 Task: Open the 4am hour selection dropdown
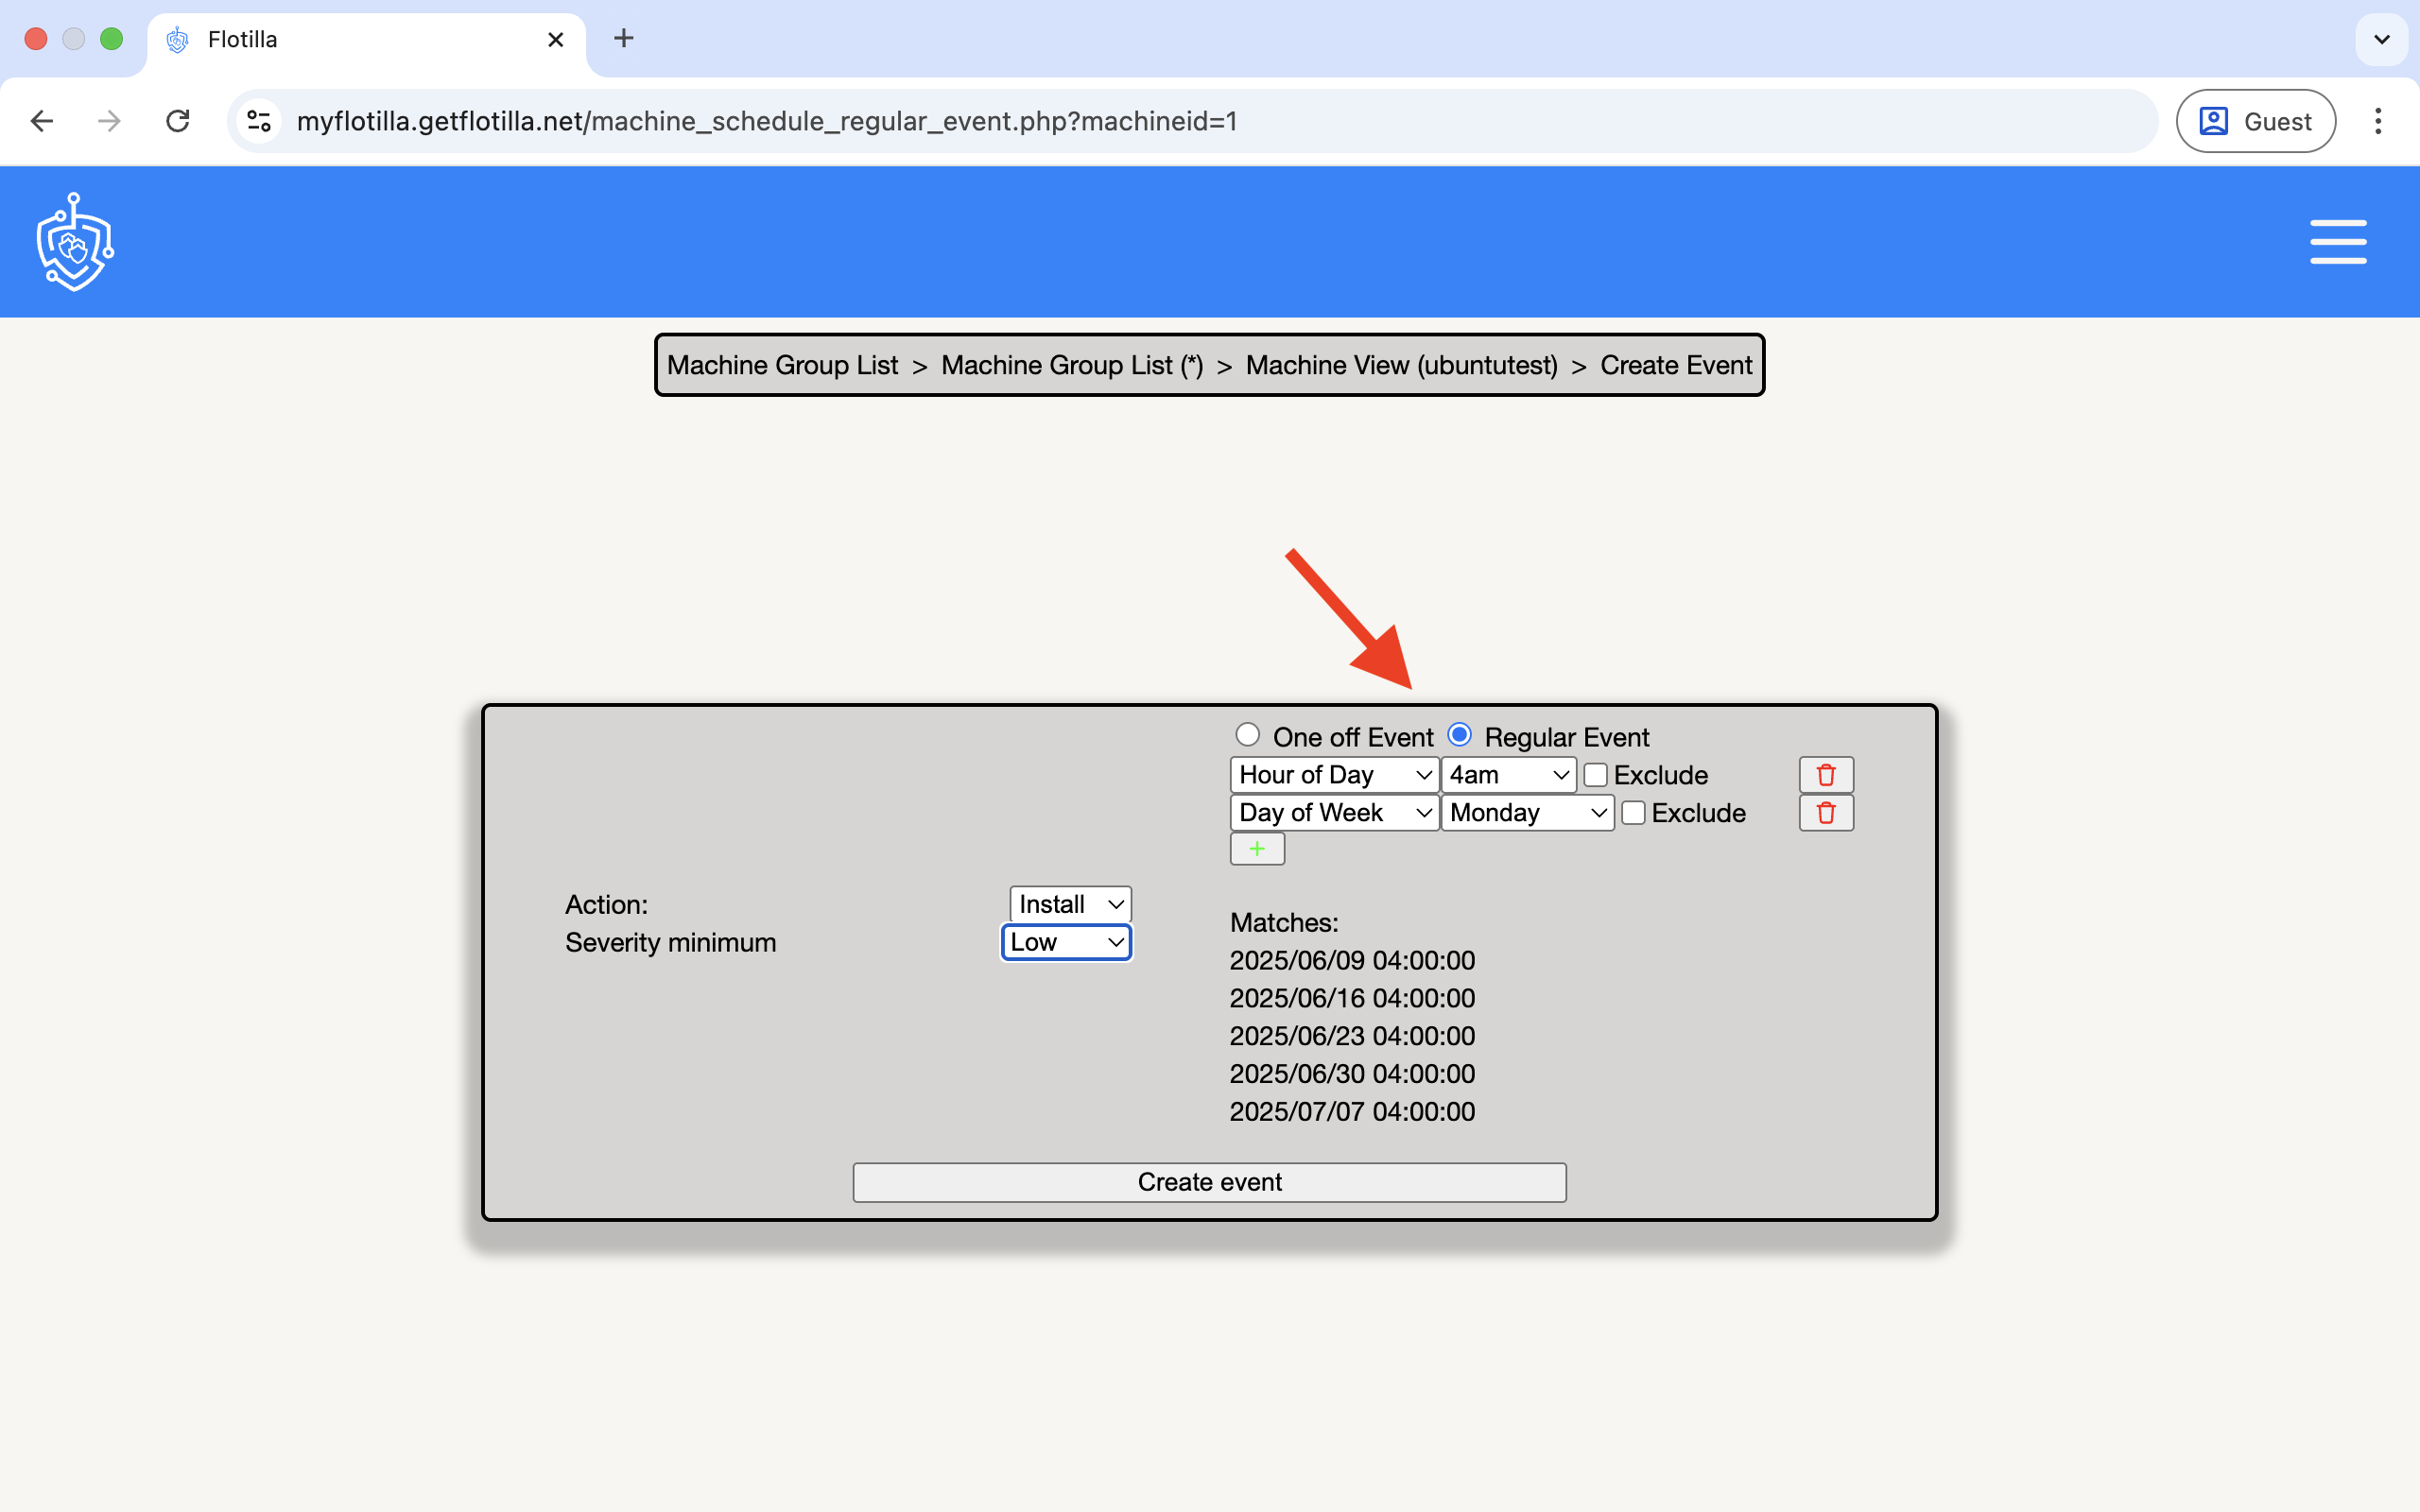[x=1507, y=774]
